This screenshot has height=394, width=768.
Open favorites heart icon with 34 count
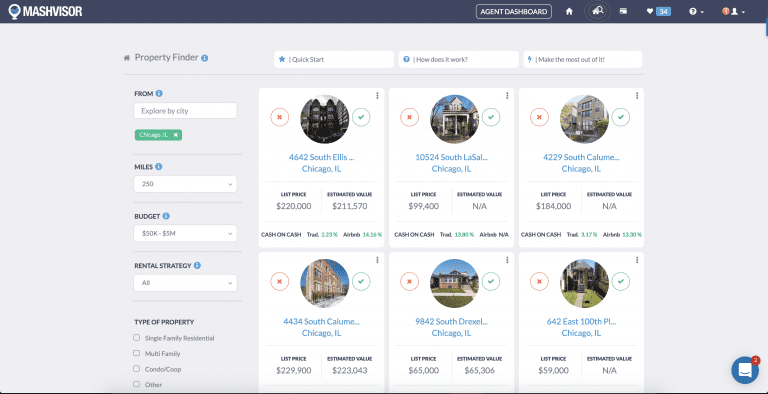point(658,11)
